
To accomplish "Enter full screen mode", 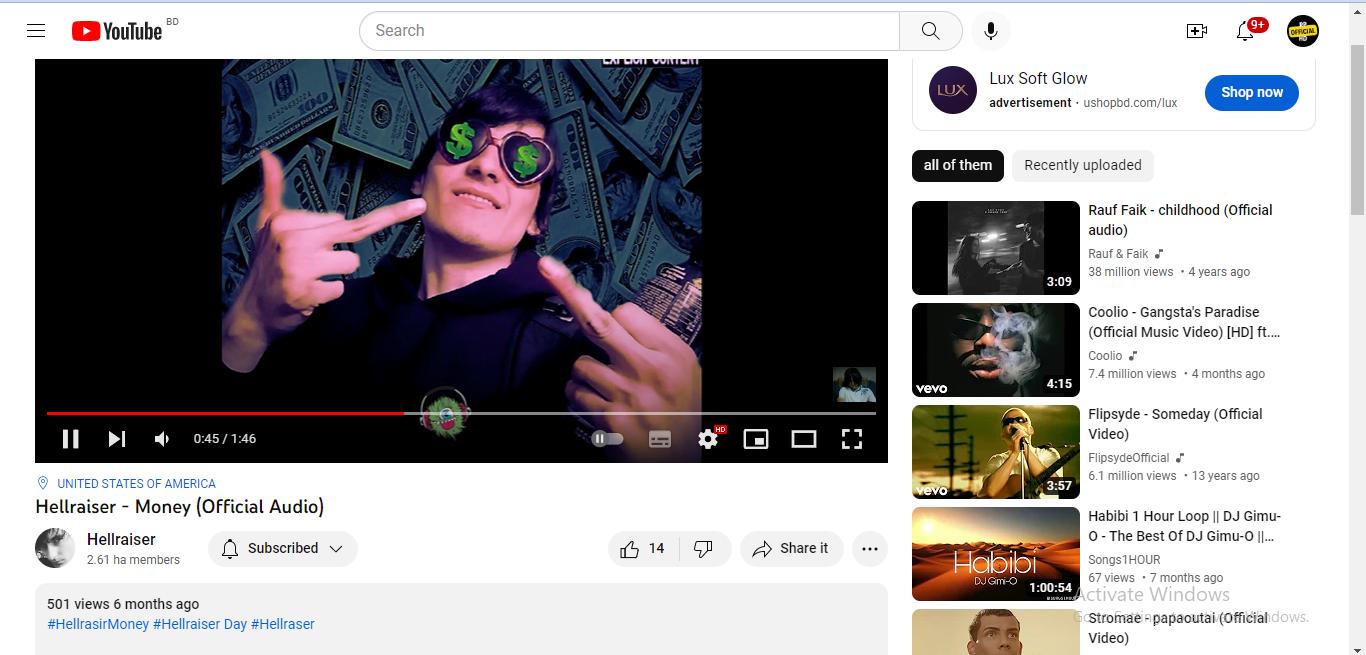I will [852, 439].
